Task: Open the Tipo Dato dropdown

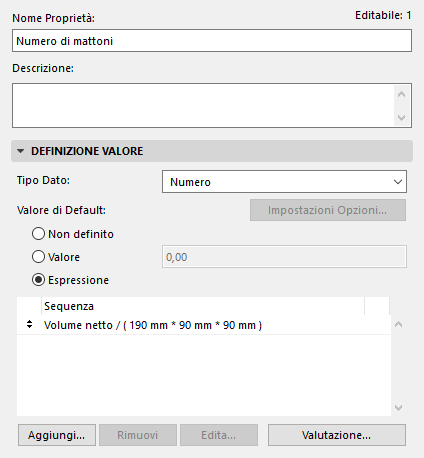Action: coord(284,182)
